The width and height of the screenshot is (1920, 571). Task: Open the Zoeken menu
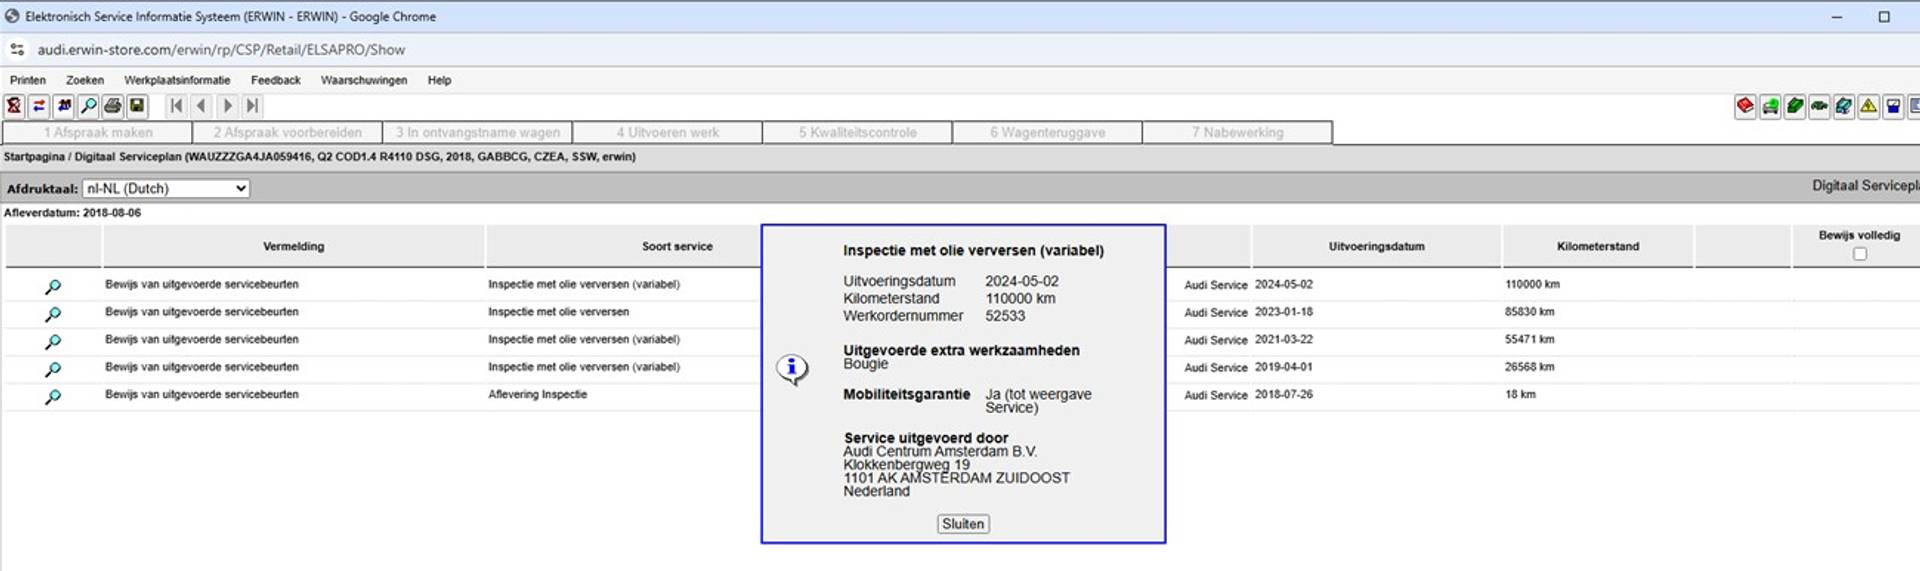coord(85,80)
